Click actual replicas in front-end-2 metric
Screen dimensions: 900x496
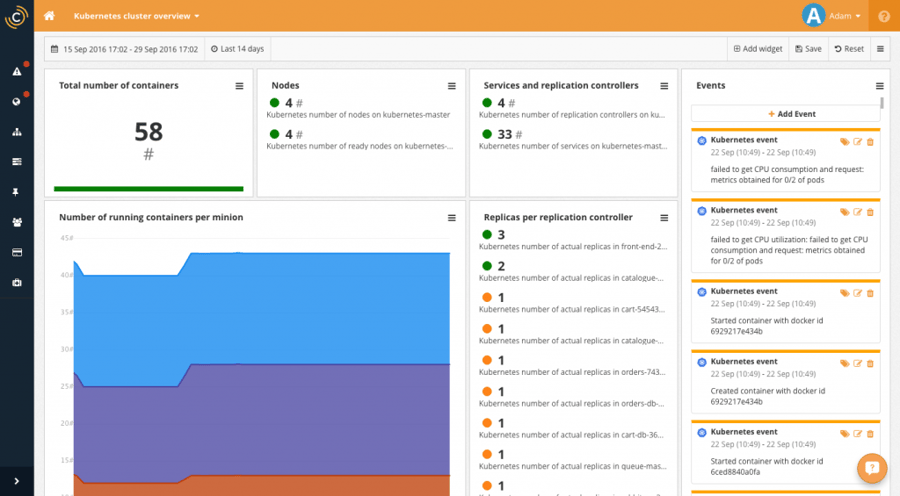tap(573, 247)
